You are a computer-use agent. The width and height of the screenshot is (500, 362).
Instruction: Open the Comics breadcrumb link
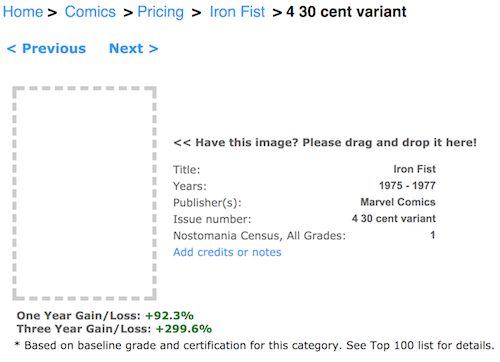pos(90,12)
